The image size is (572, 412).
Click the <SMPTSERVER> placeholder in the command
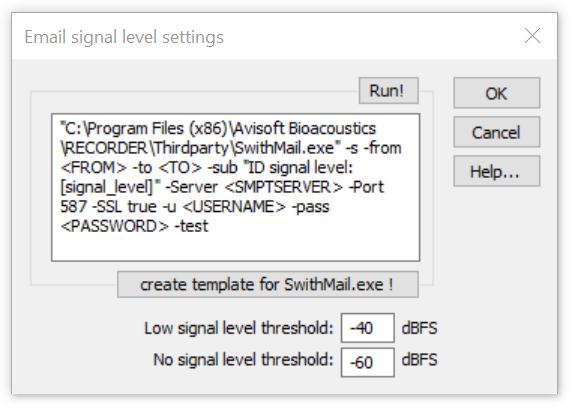(x=283, y=187)
